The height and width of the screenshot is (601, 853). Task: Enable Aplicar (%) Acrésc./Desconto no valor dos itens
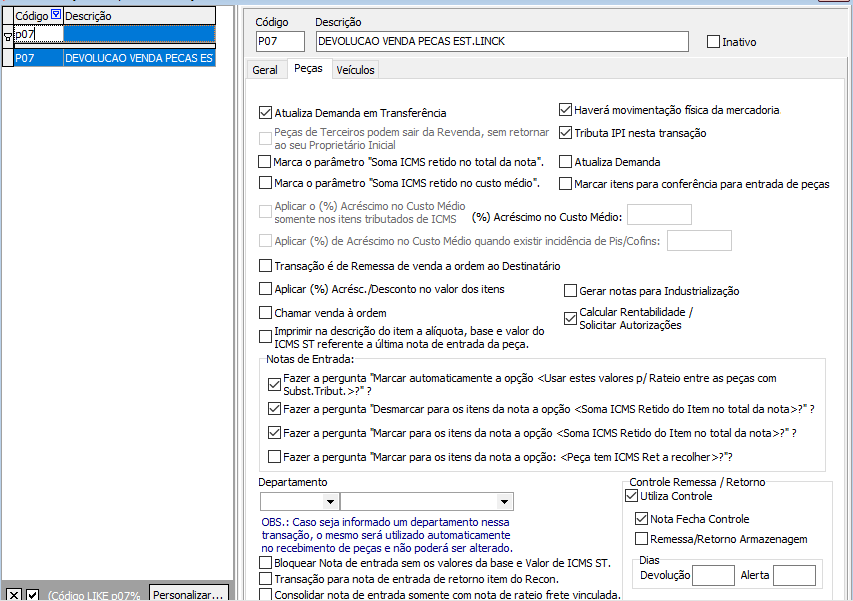[x=265, y=289]
